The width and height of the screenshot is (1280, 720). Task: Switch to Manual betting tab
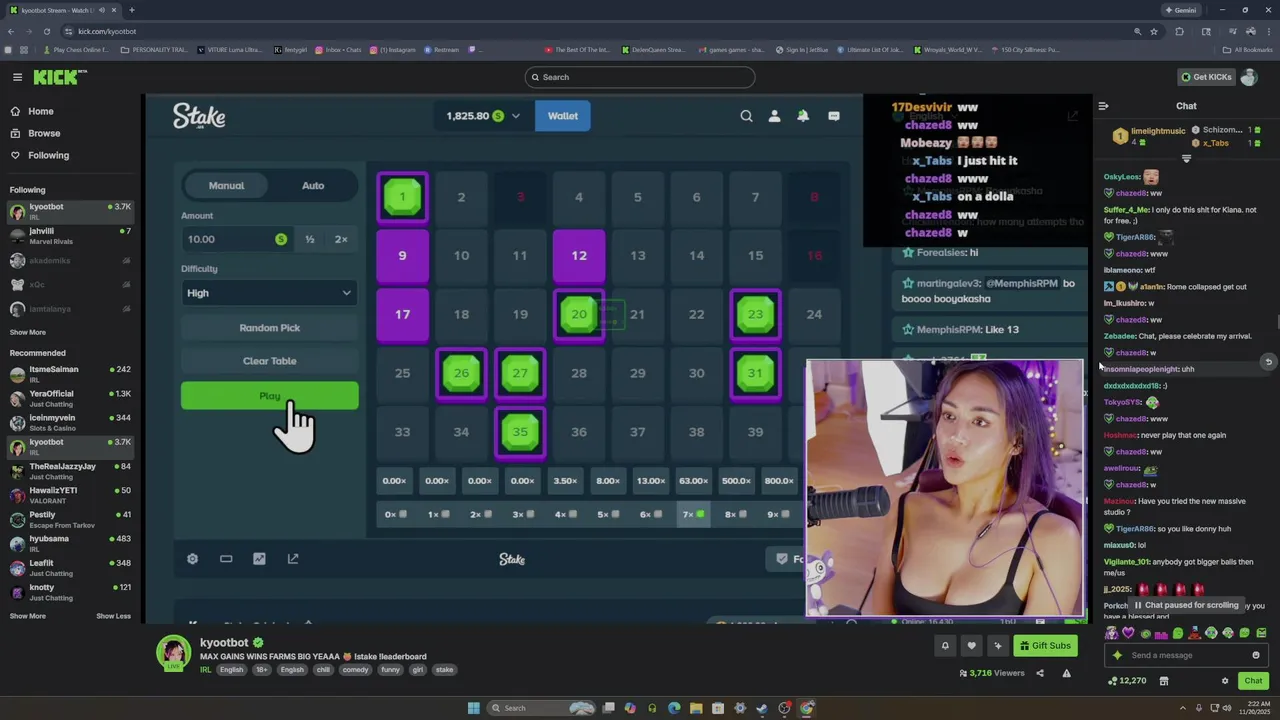tap(226, 185)
